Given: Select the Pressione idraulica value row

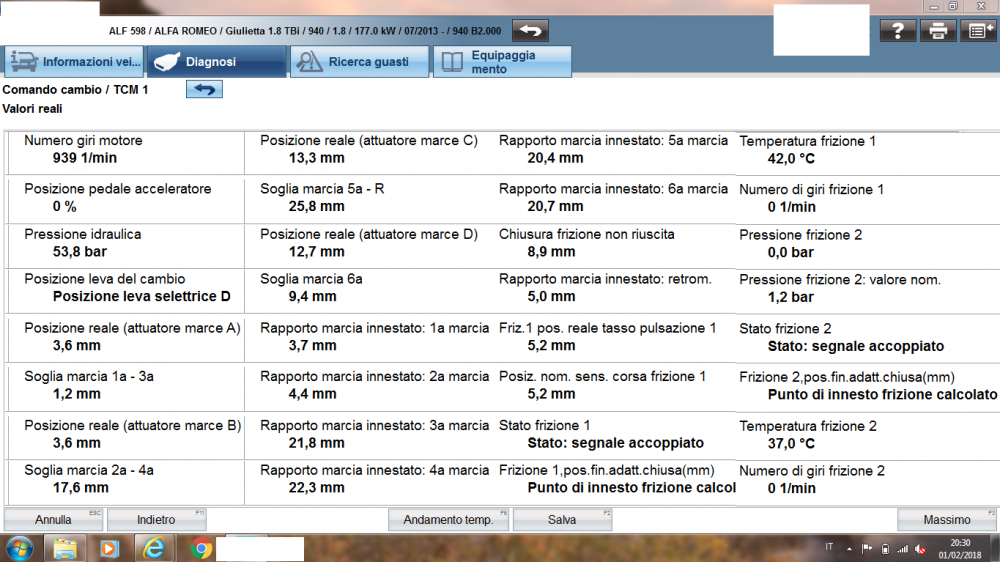Looking at the screenshot, I should point(124,243).
